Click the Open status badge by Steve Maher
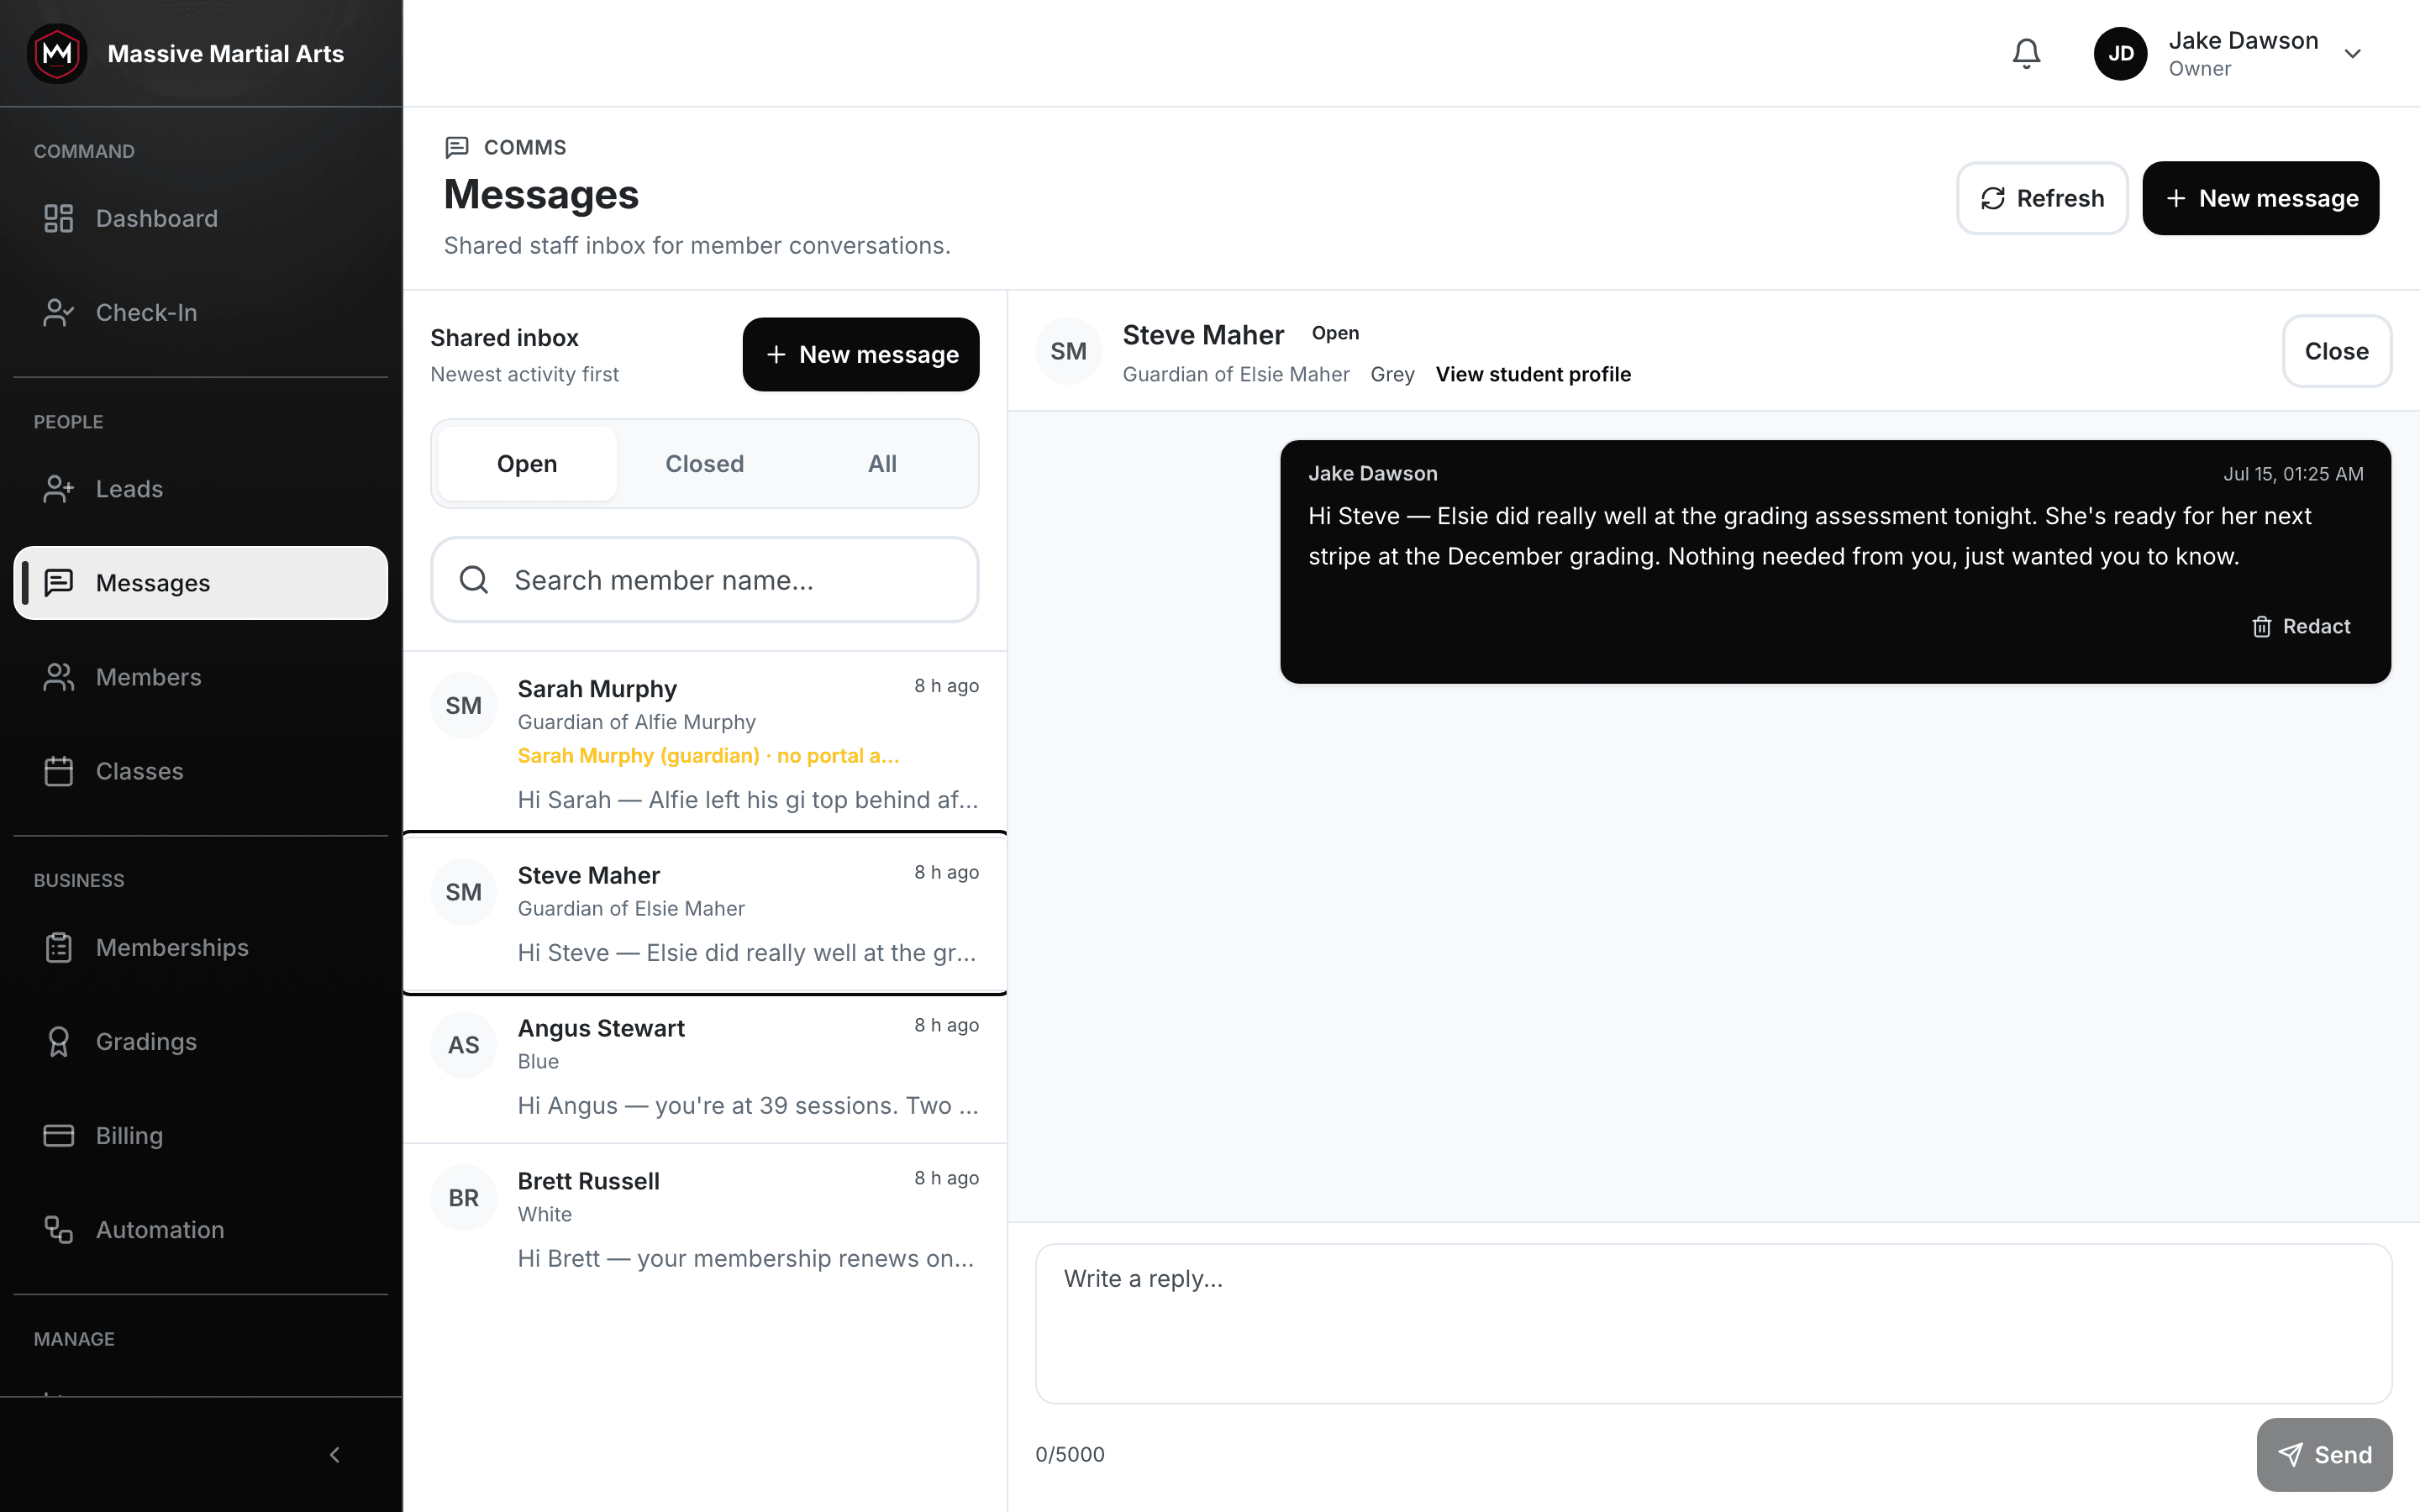 (x=1335, y=333)
